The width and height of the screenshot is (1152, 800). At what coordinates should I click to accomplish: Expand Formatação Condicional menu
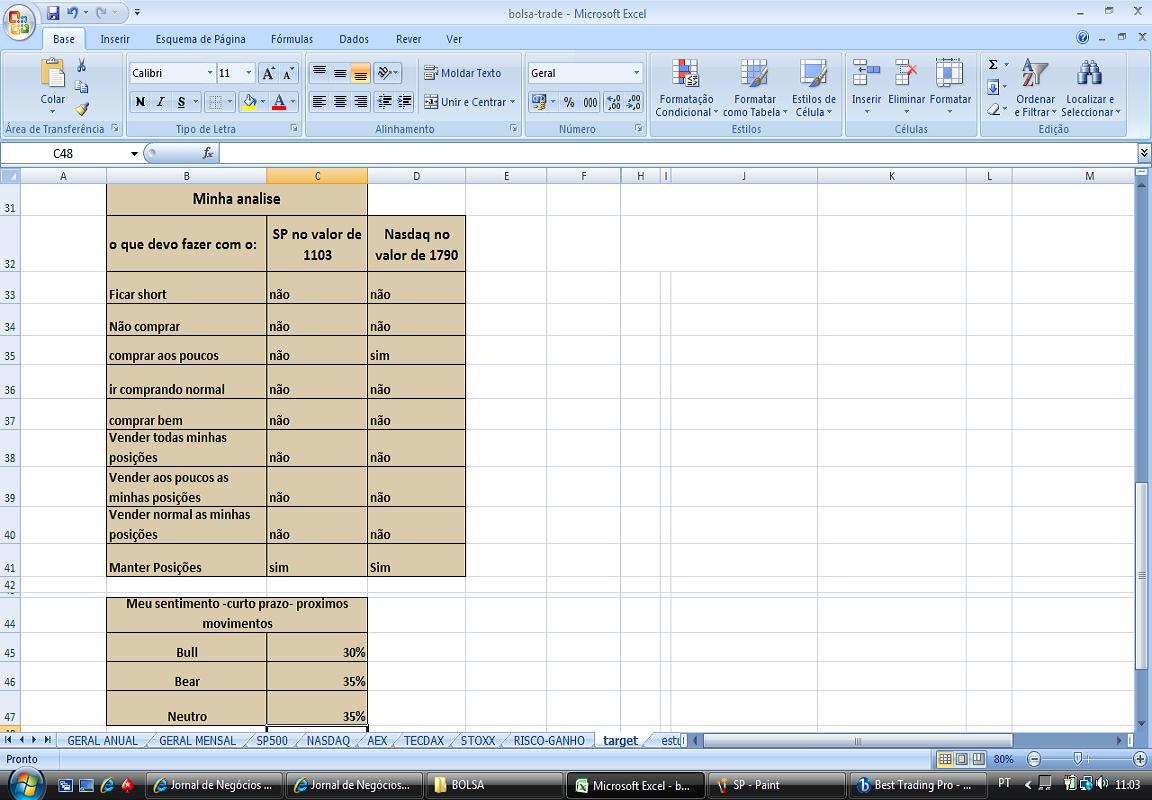(x=685, y=88)
